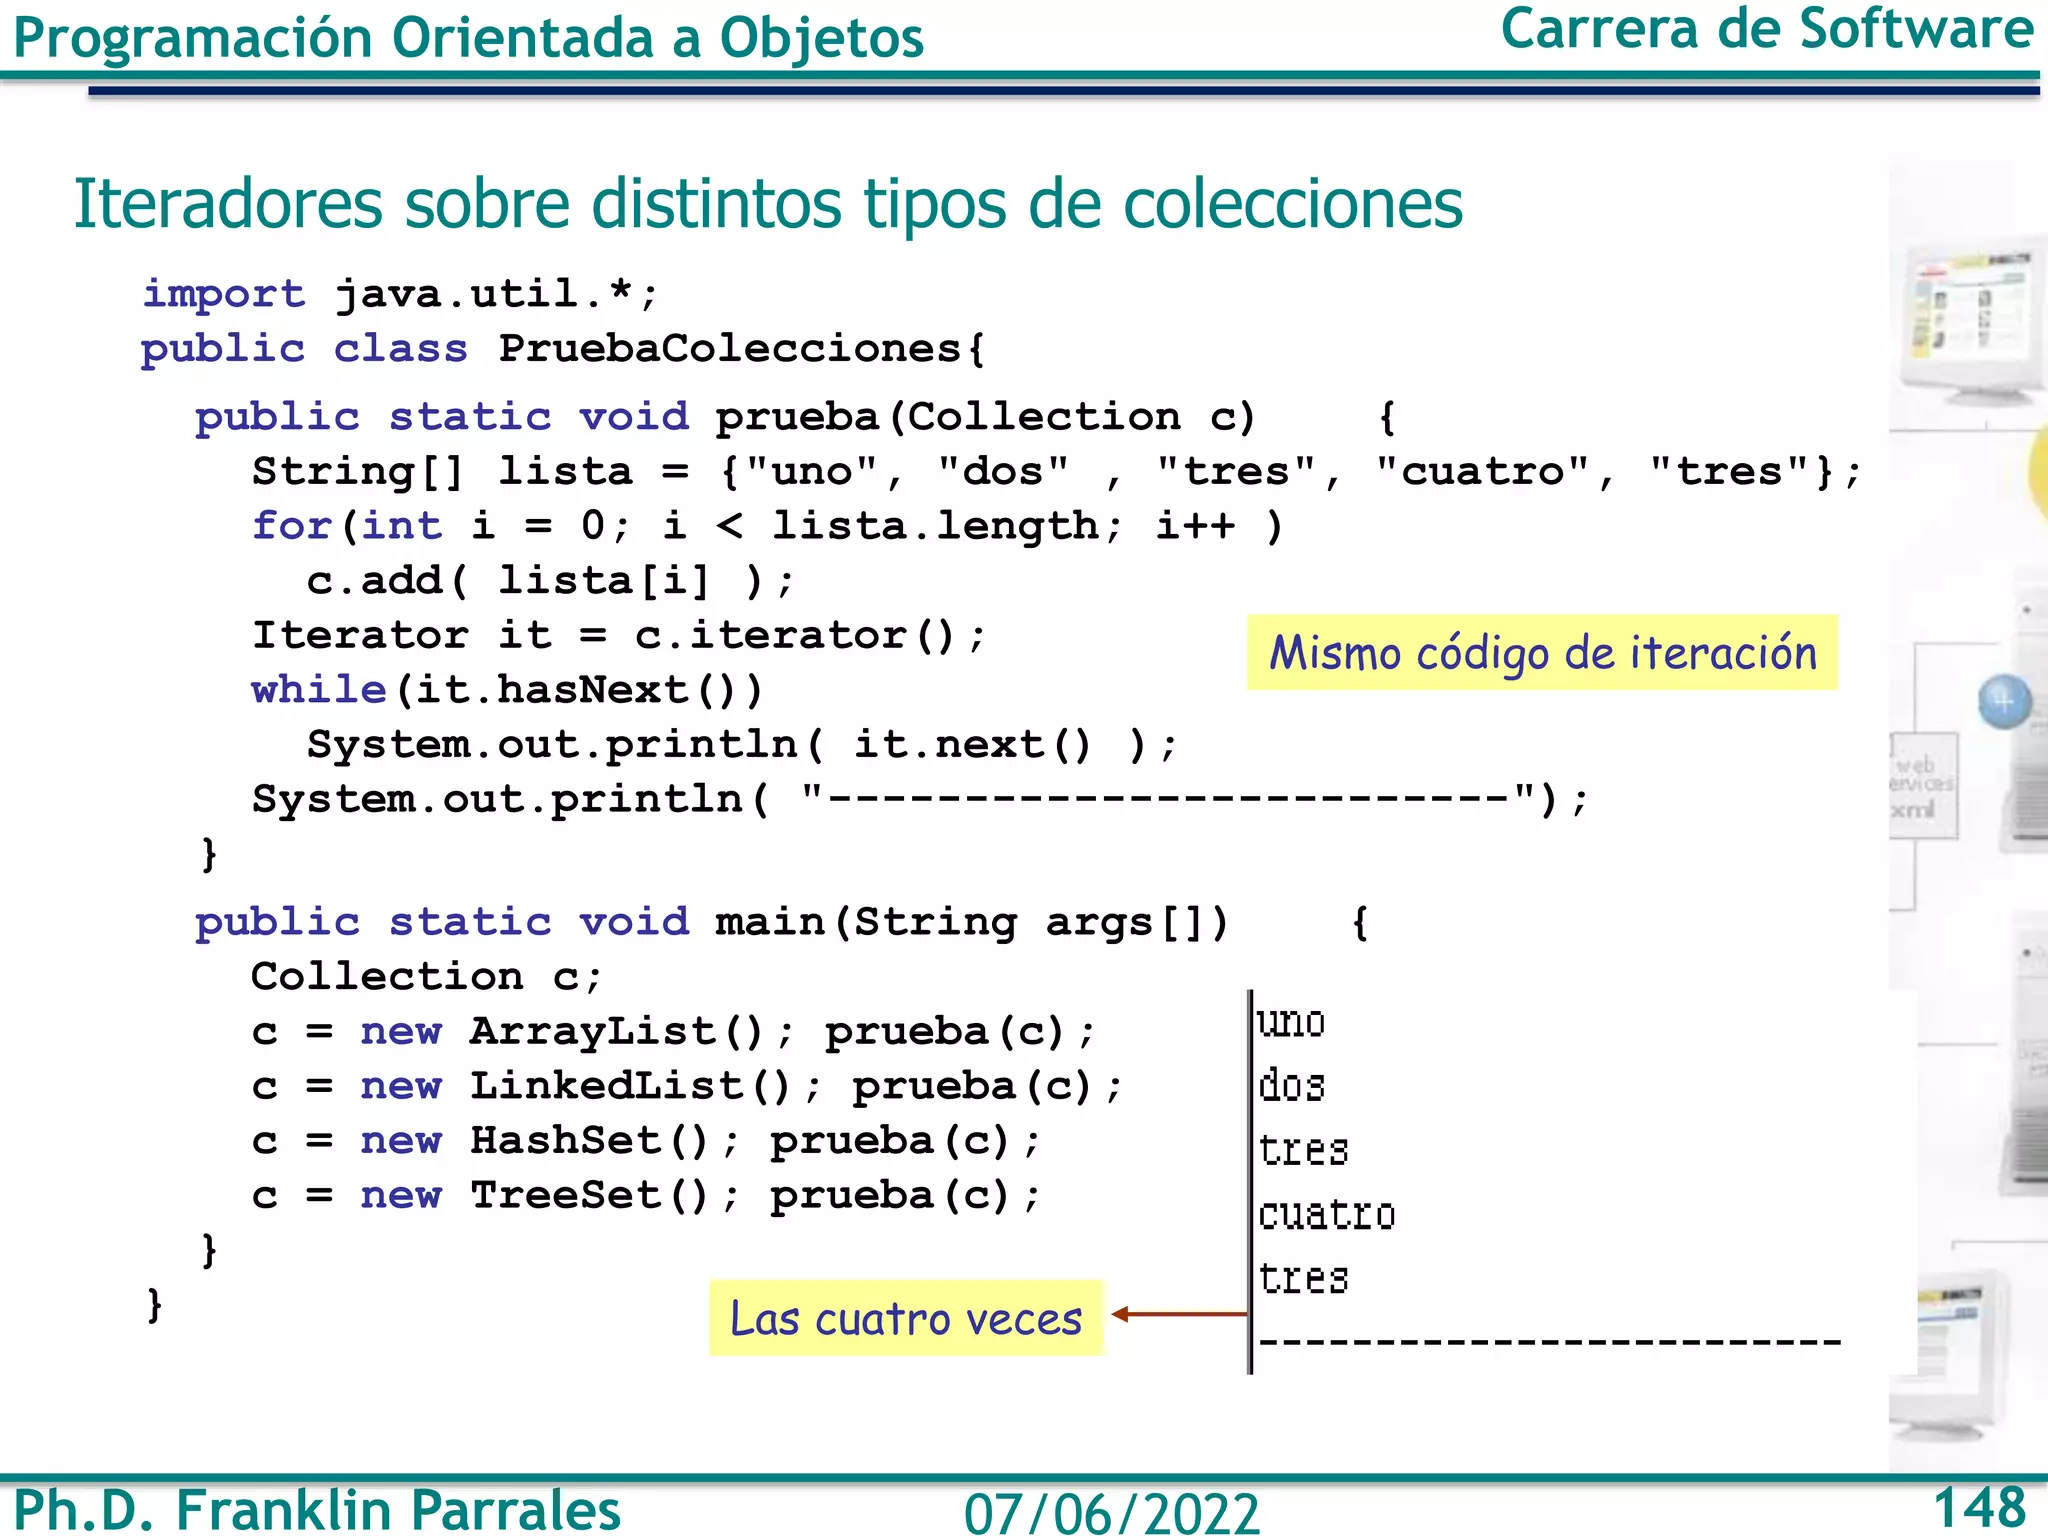Click the for loop line with 'lista.length'
This screenshot has height=1536, width=2048.
(x=767, y=526)
